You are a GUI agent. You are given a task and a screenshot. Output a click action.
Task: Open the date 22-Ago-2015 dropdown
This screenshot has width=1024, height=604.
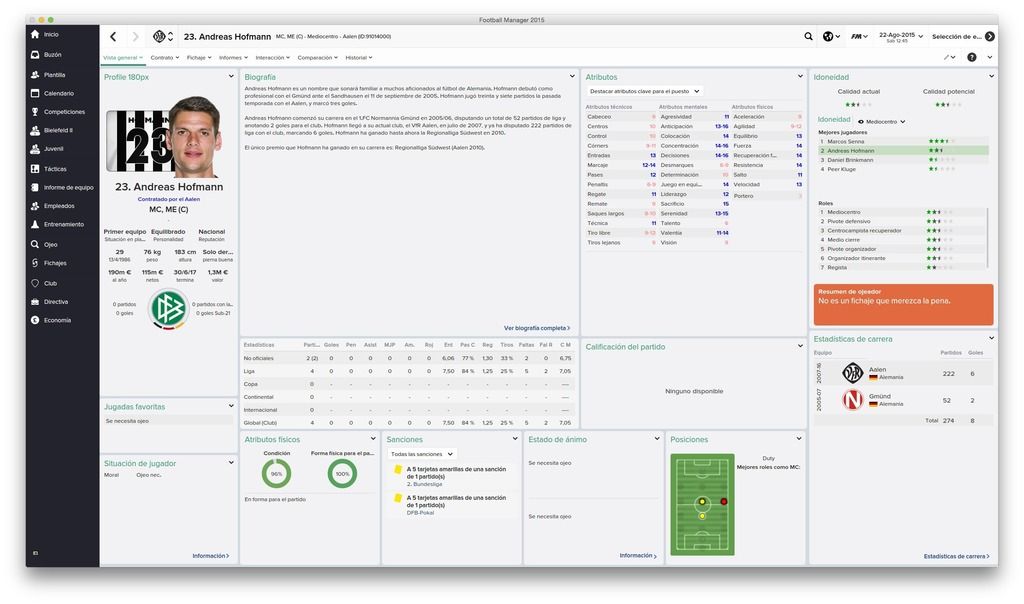(901, 37)
